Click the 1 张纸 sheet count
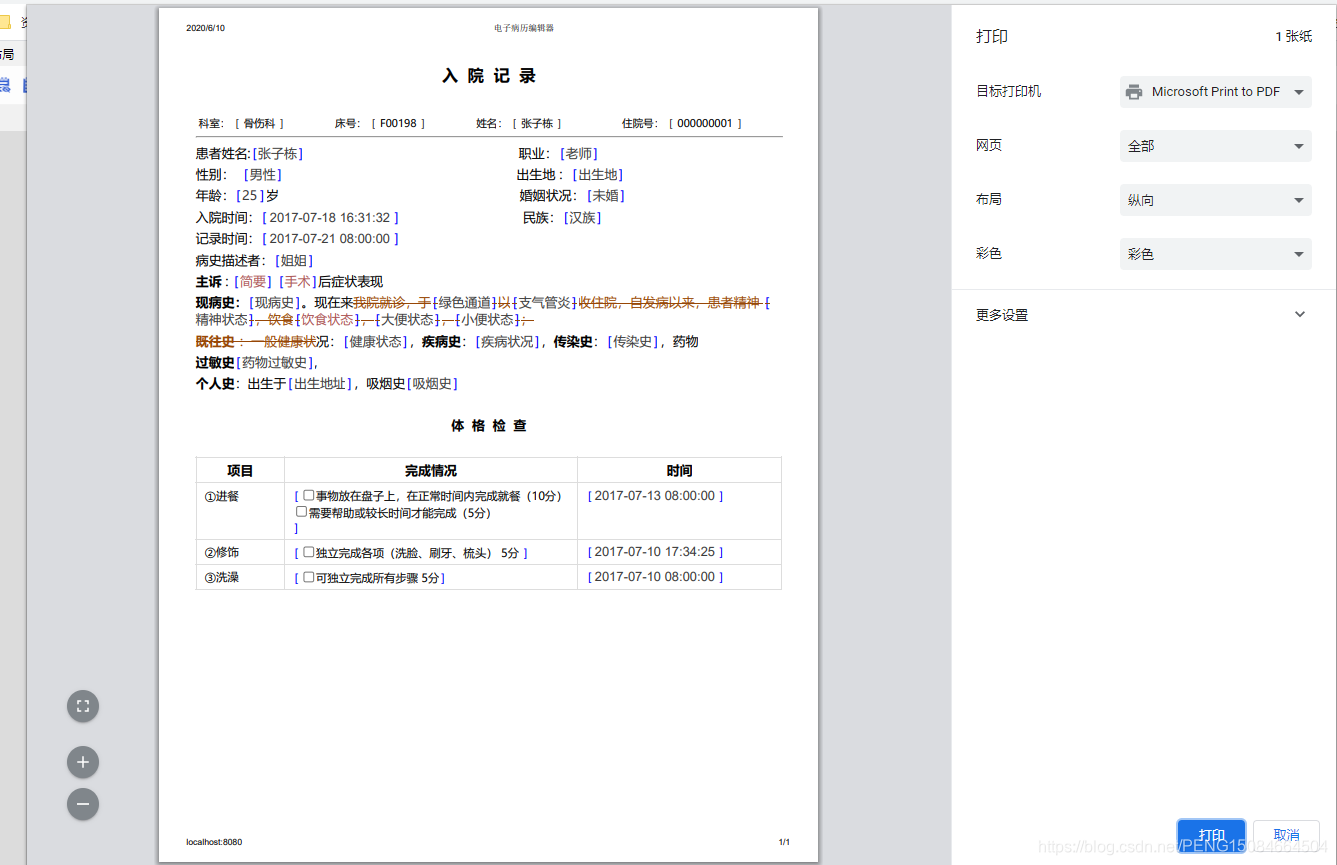This screenshot has height=865, width=1337. 1293,36
